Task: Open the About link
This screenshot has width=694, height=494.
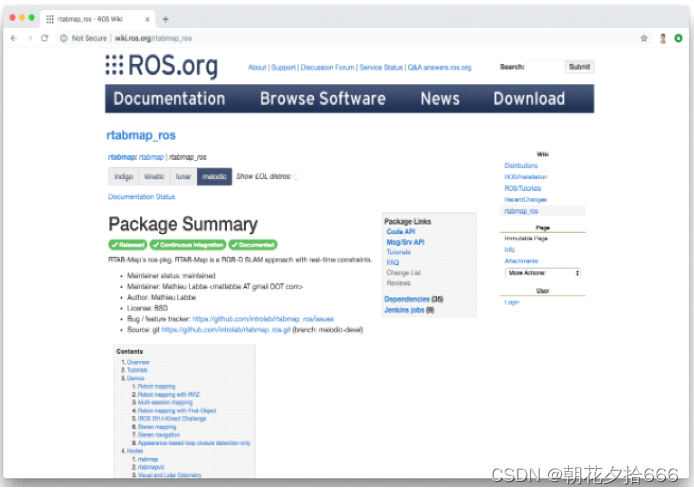Action: coord(257,67)
